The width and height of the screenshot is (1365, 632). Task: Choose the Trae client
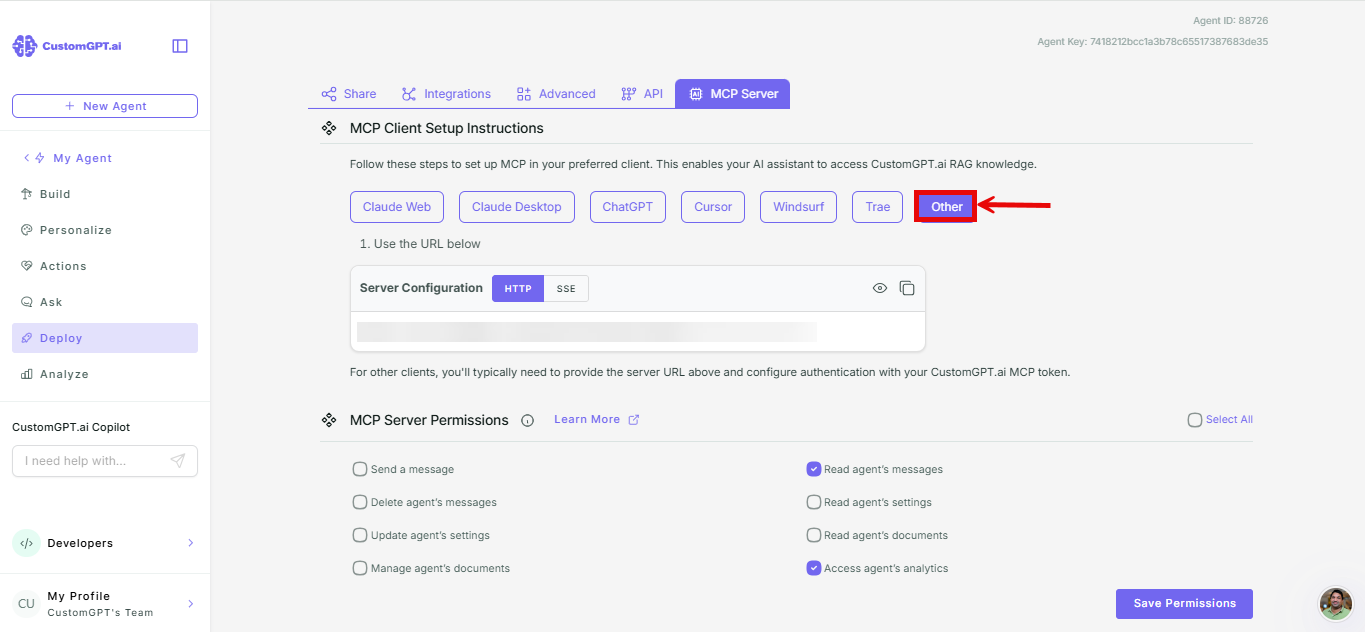pos(878,207)
